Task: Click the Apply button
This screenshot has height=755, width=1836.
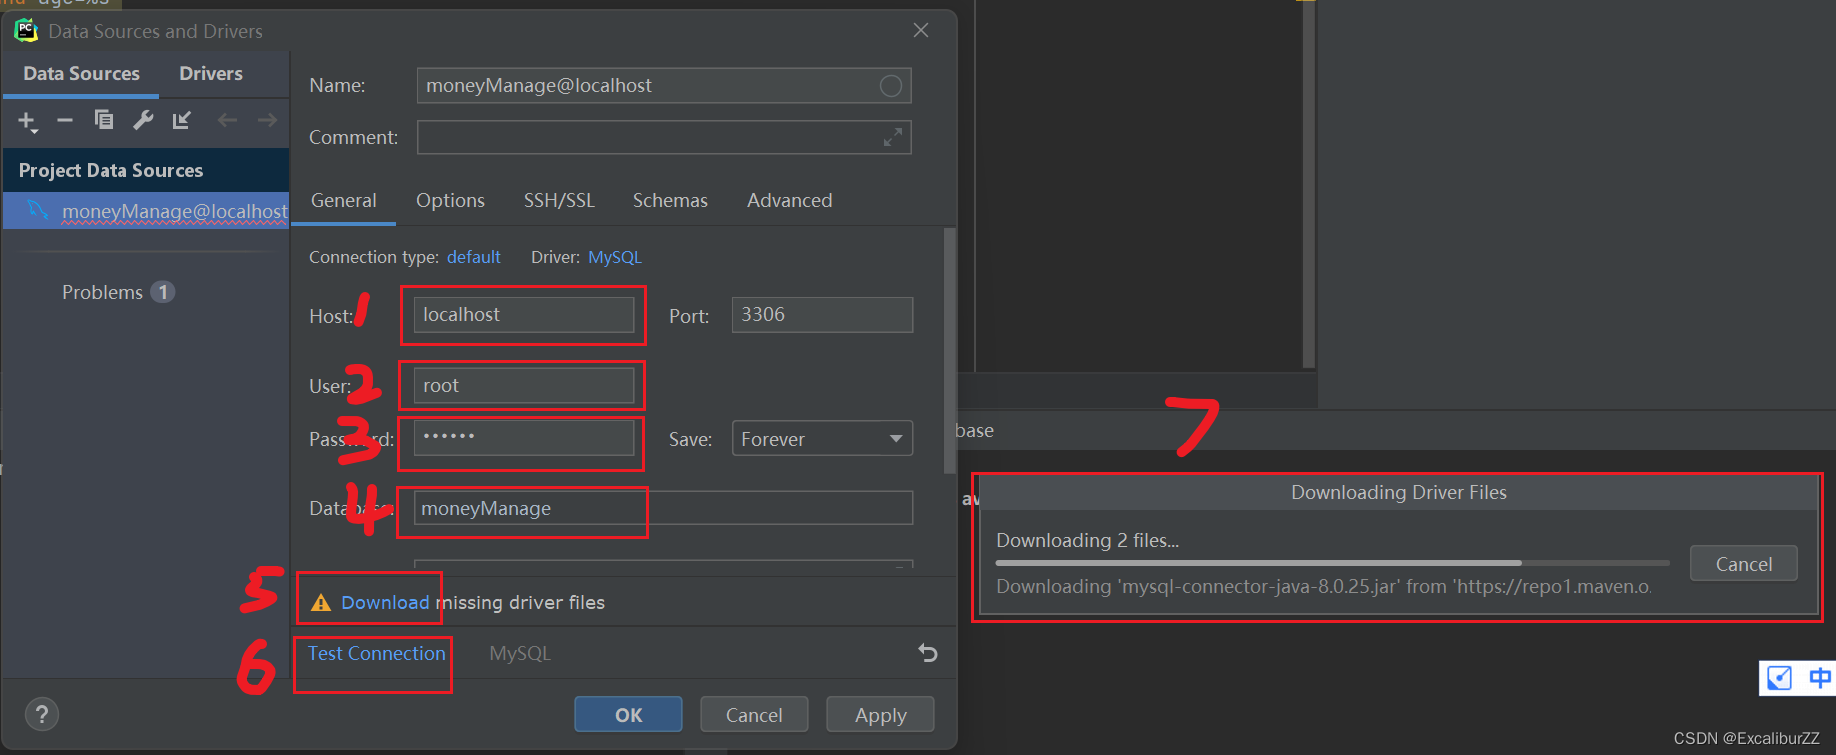Action: coord(880,714)
